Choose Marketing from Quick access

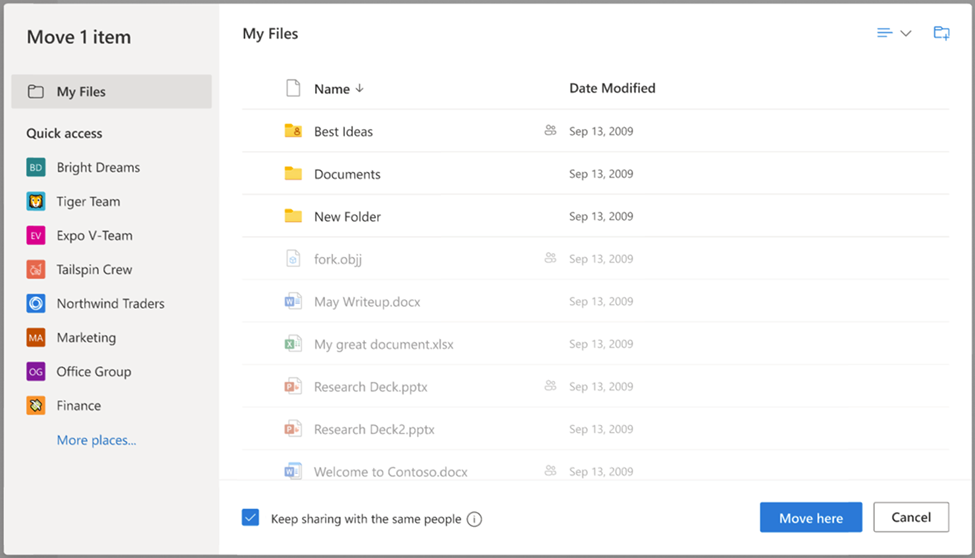[86, 338]
